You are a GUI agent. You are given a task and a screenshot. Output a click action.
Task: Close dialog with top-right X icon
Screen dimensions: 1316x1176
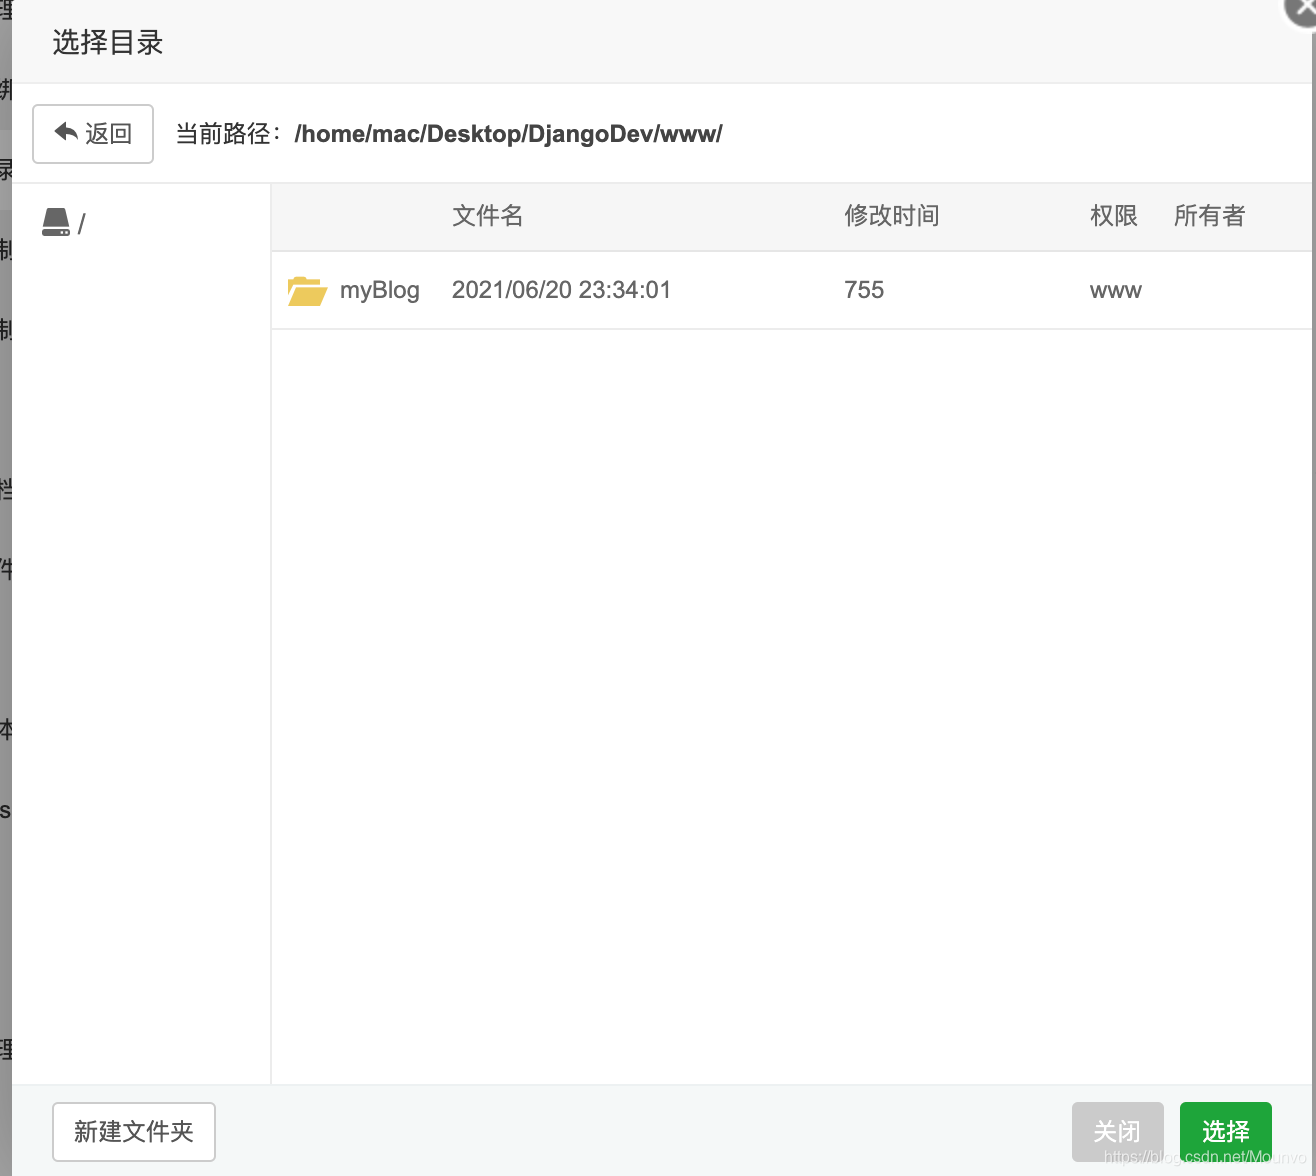click(x=1302, y=8)
